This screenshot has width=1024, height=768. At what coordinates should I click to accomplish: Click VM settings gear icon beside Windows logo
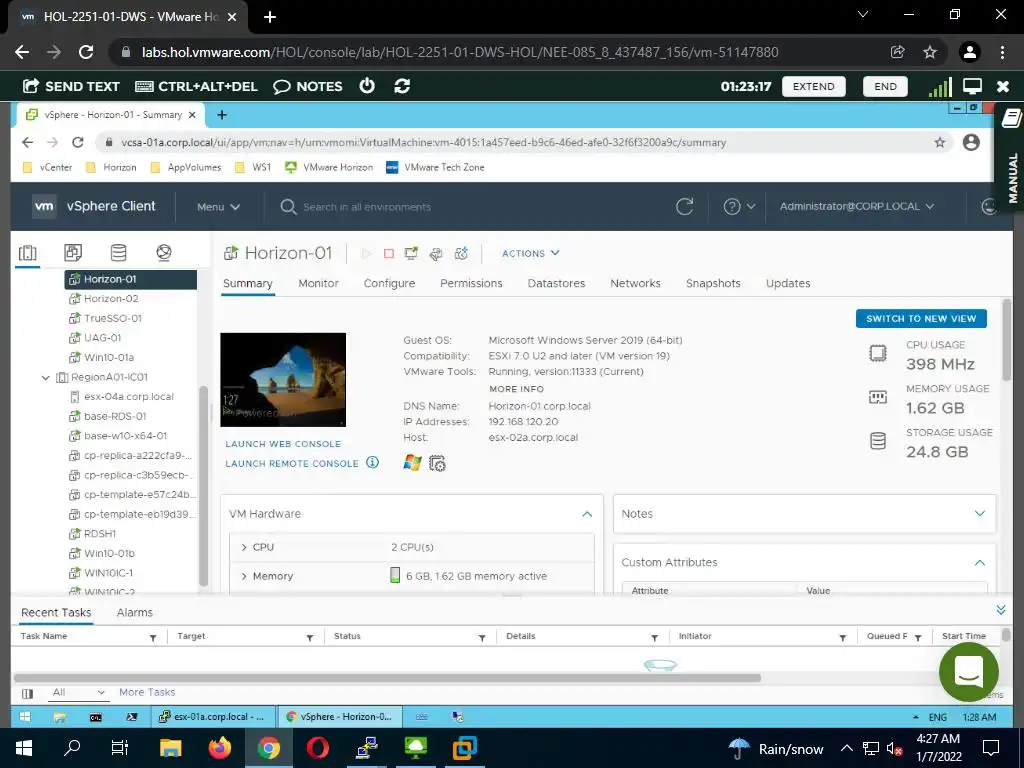[x=437, y=464]
